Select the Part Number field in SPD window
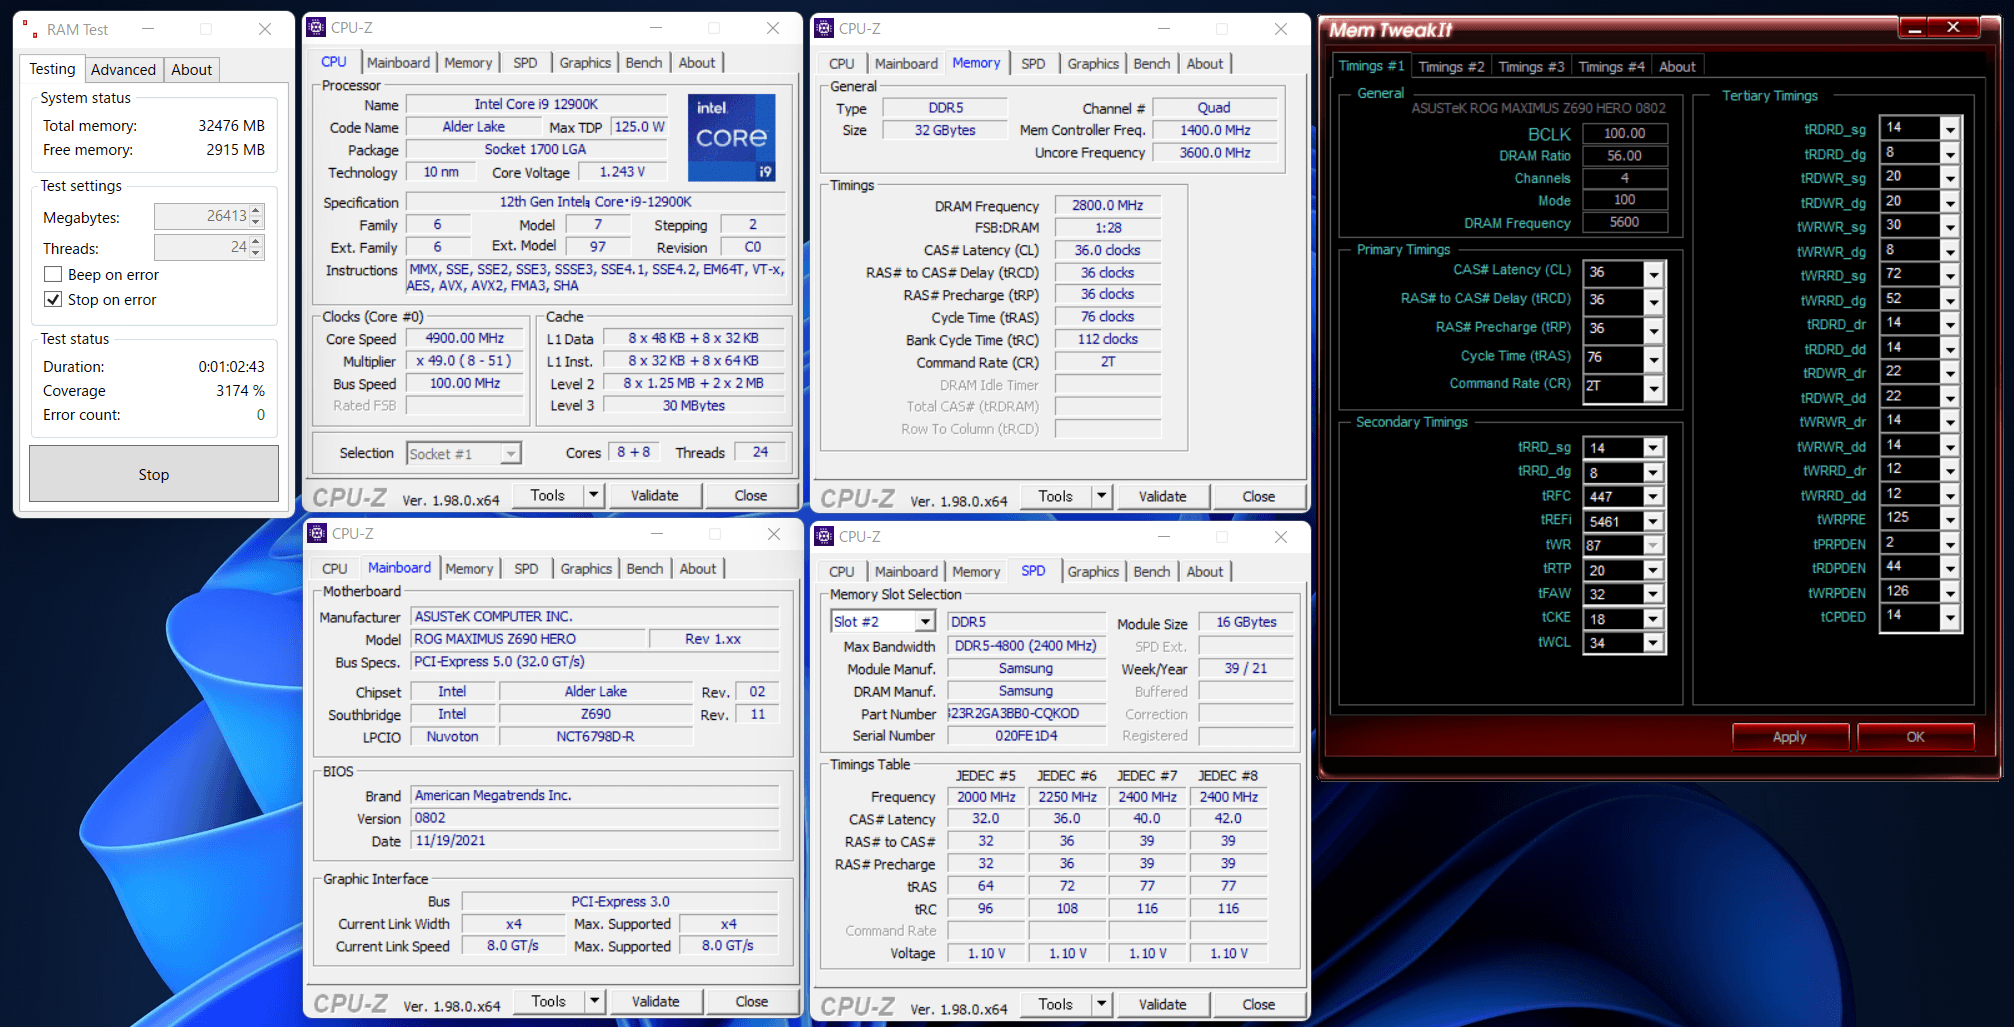This screenshot has width=2014, height=1027. 1027,714
